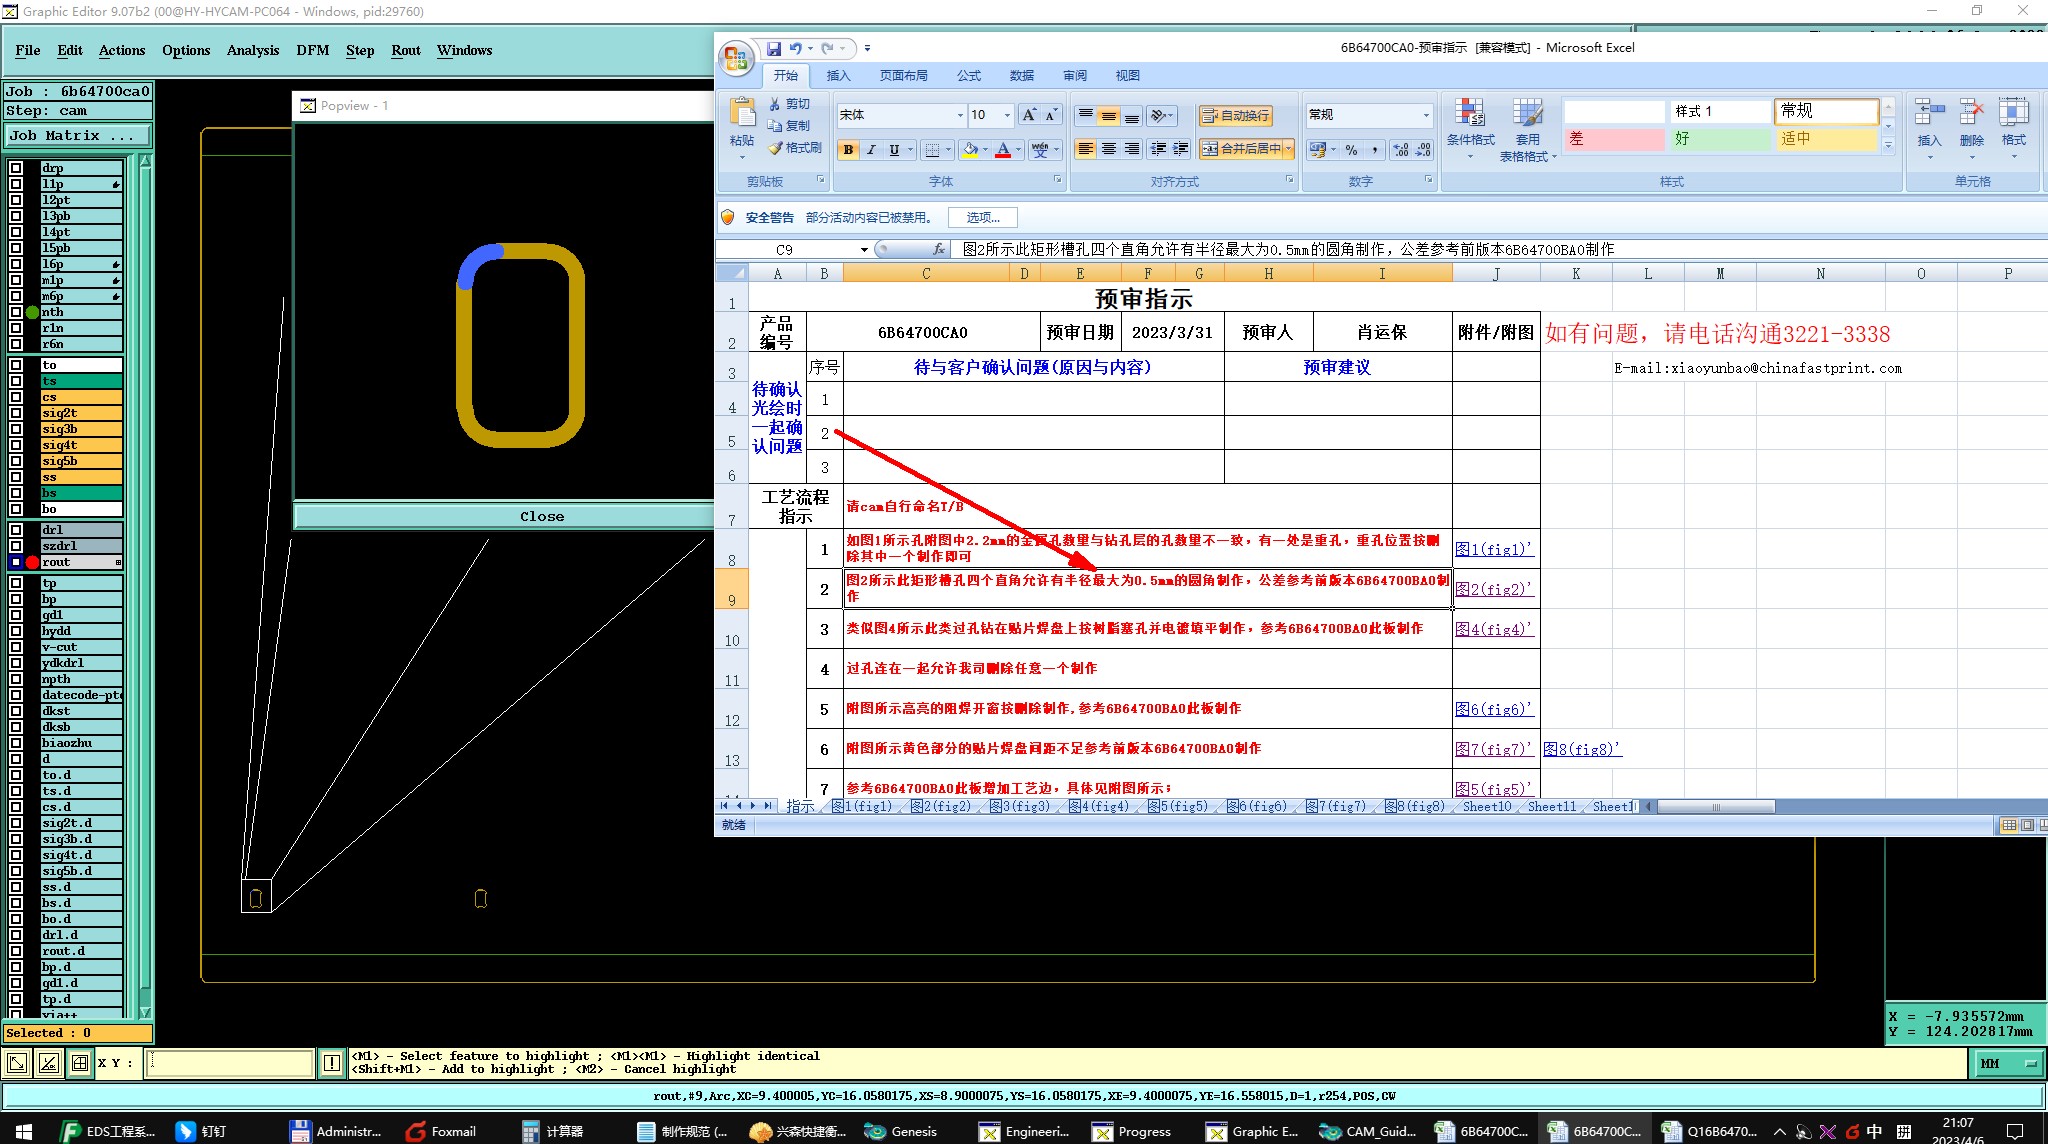This screenshot has width=2048, height=1144.
Task: Open the 图4(fig4)' hyperlink in cell
Action: (x=1492, y=629)
